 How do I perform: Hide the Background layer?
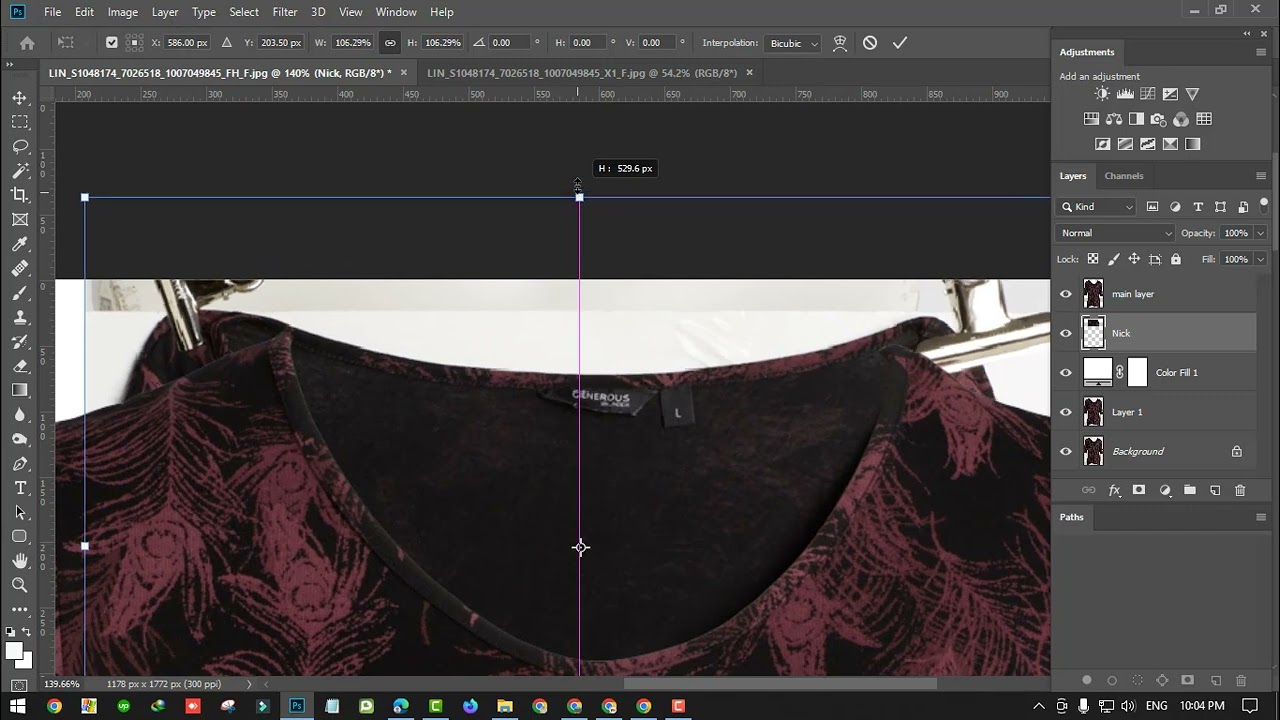pyautogui.click(x=1066, y=451)
